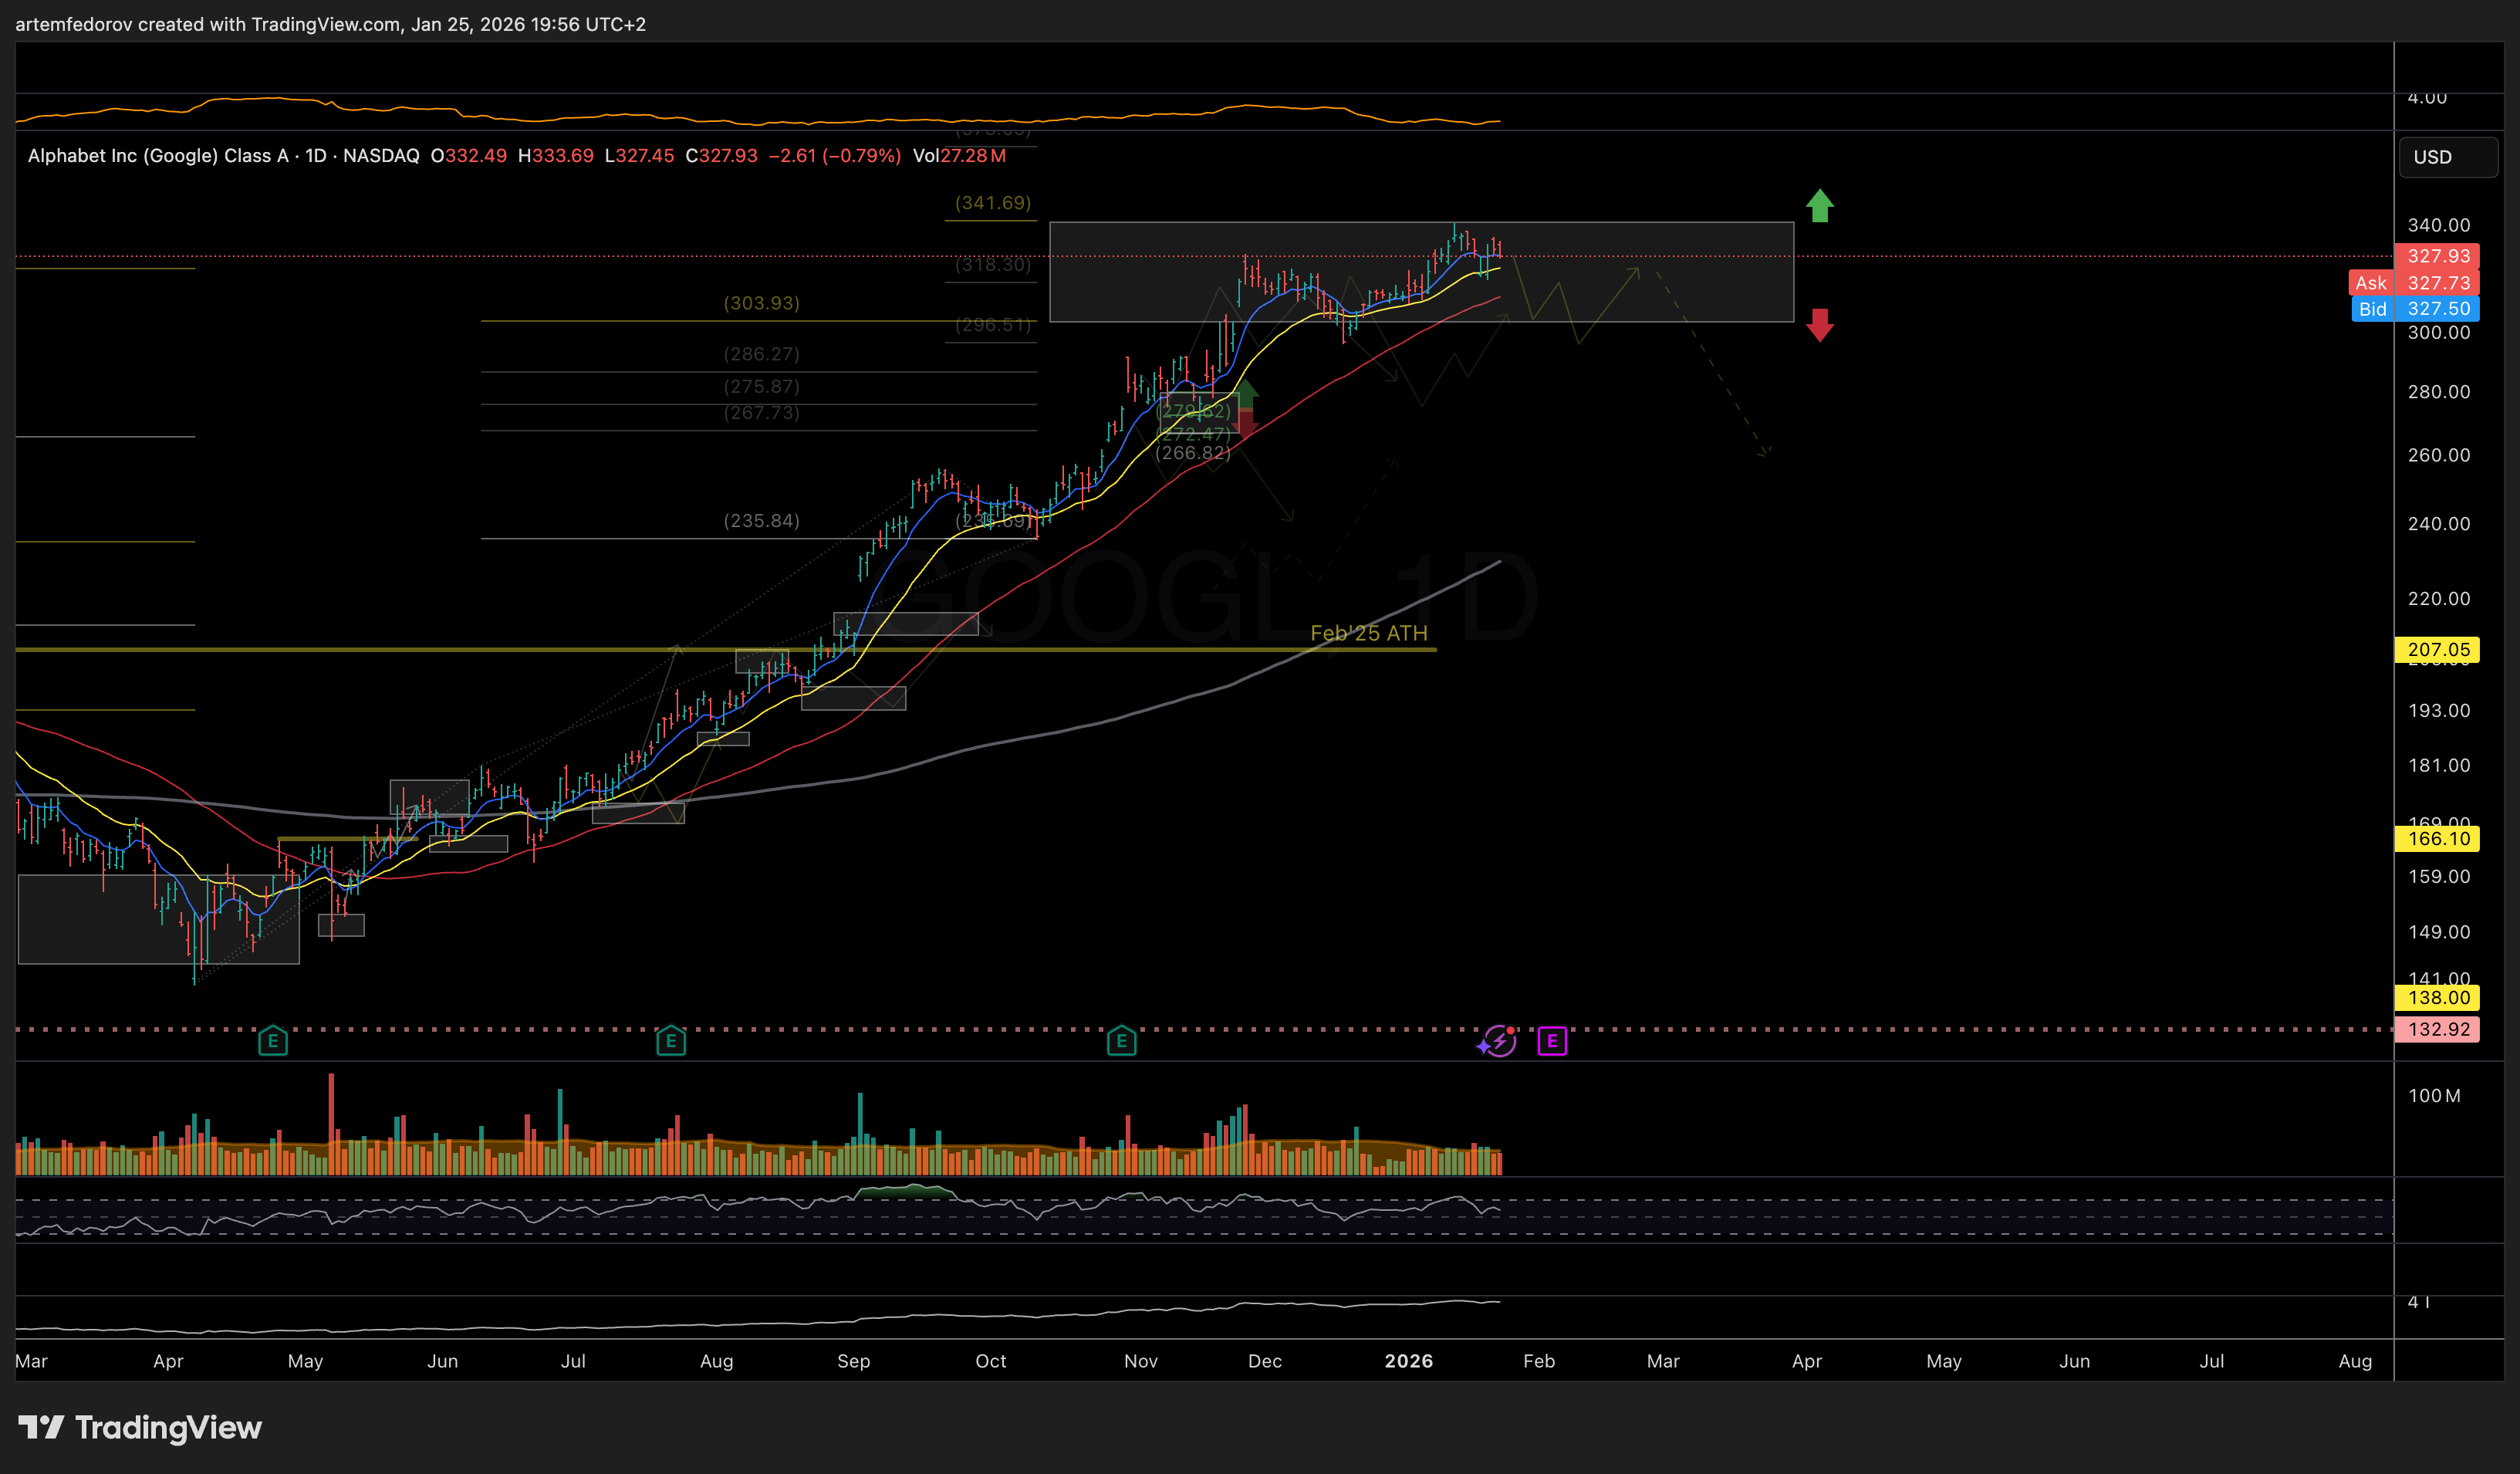Click the (267.73) price level label
Viewport: 2520px width, 1474px height.
point(762,412)
